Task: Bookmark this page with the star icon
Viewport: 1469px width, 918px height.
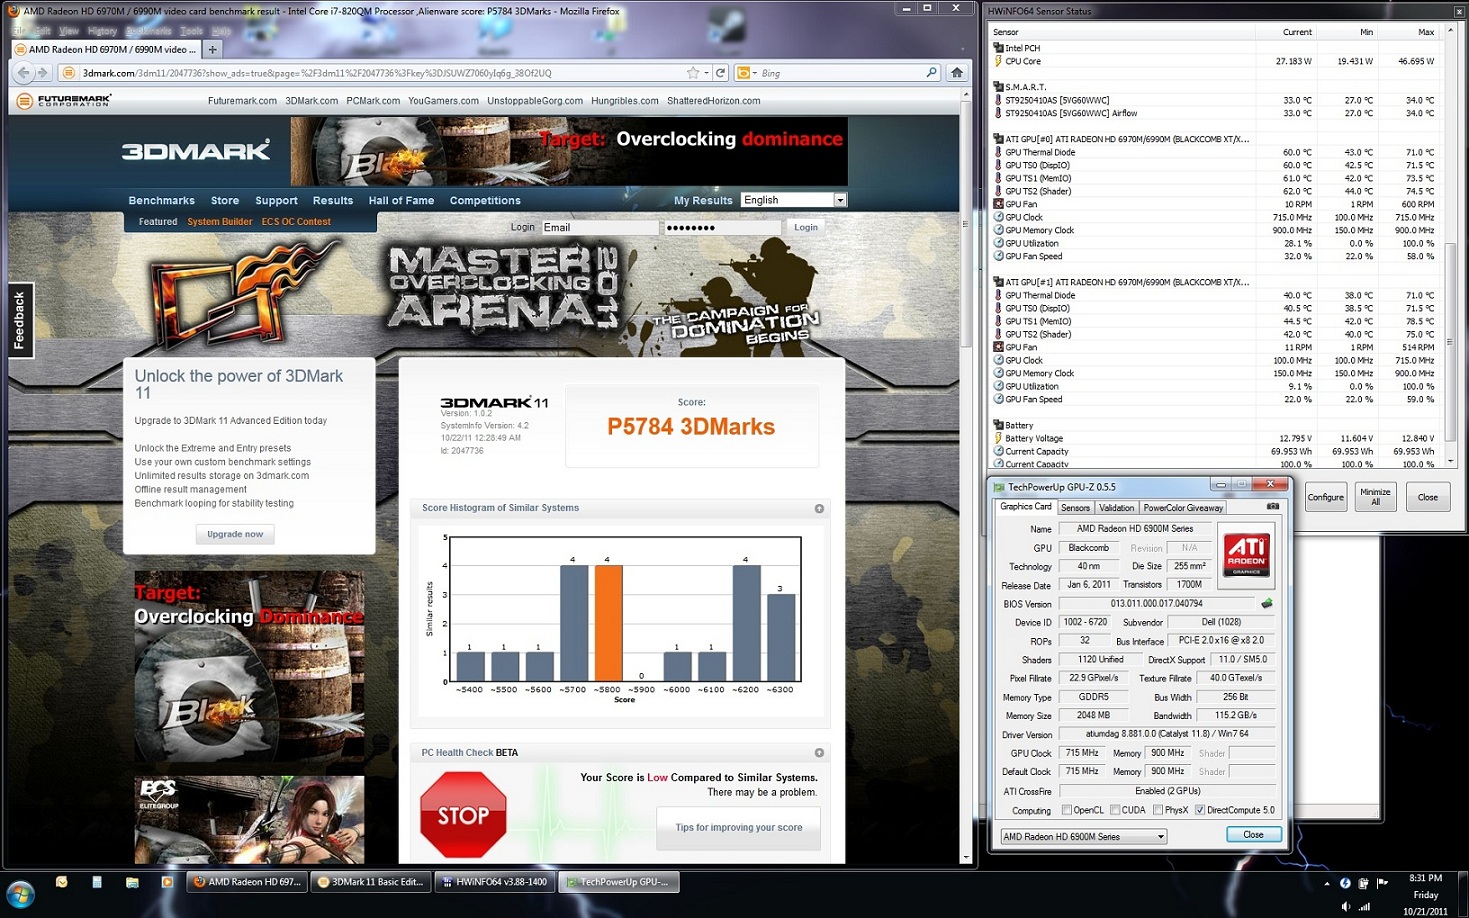Action: (x=693, y=72)
